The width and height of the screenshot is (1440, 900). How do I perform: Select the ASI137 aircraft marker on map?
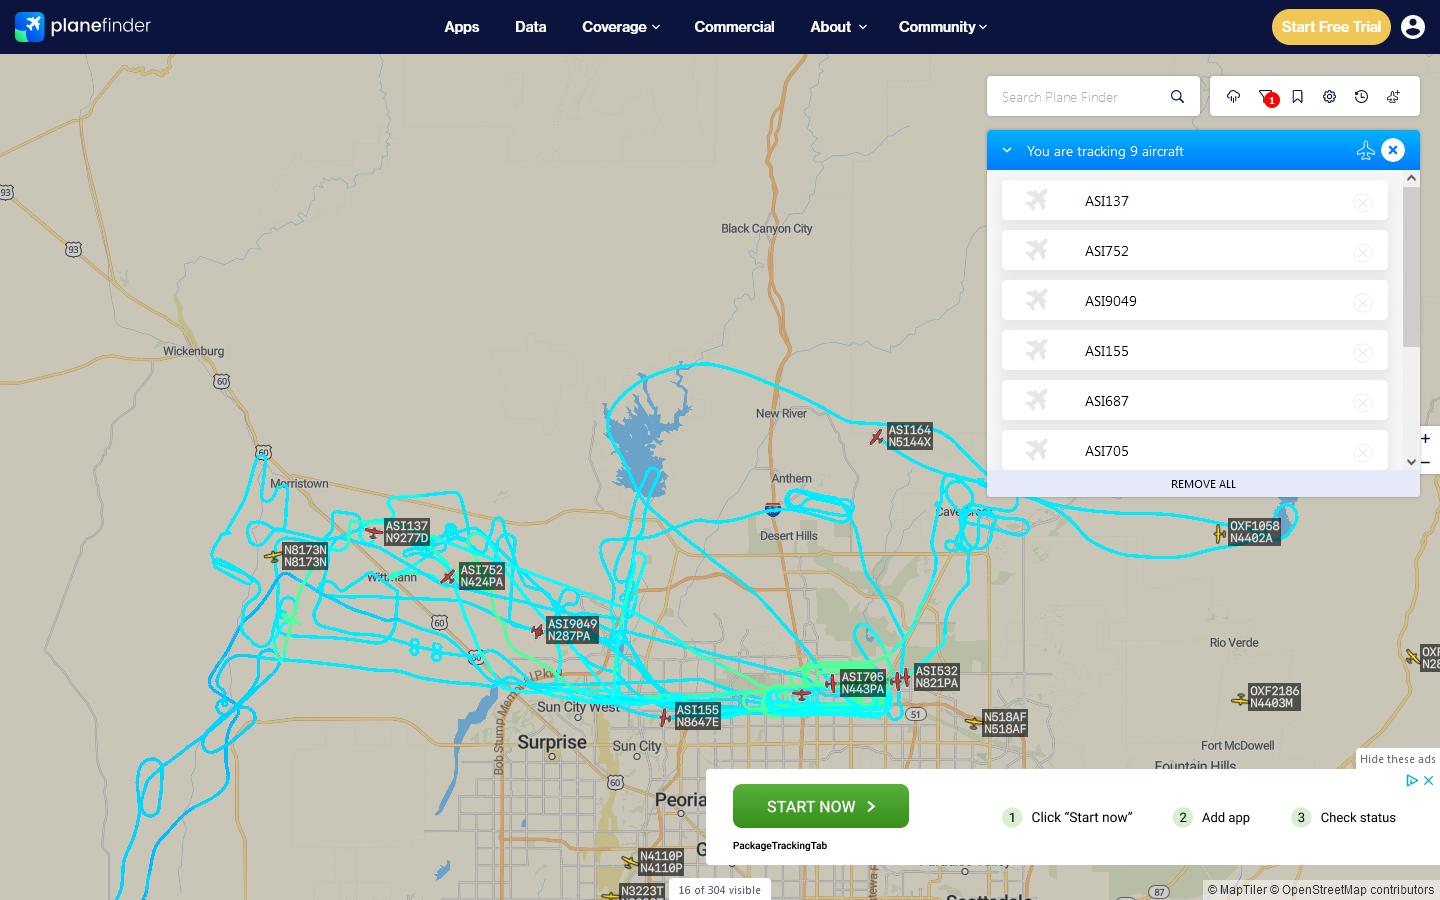[374, 532]
